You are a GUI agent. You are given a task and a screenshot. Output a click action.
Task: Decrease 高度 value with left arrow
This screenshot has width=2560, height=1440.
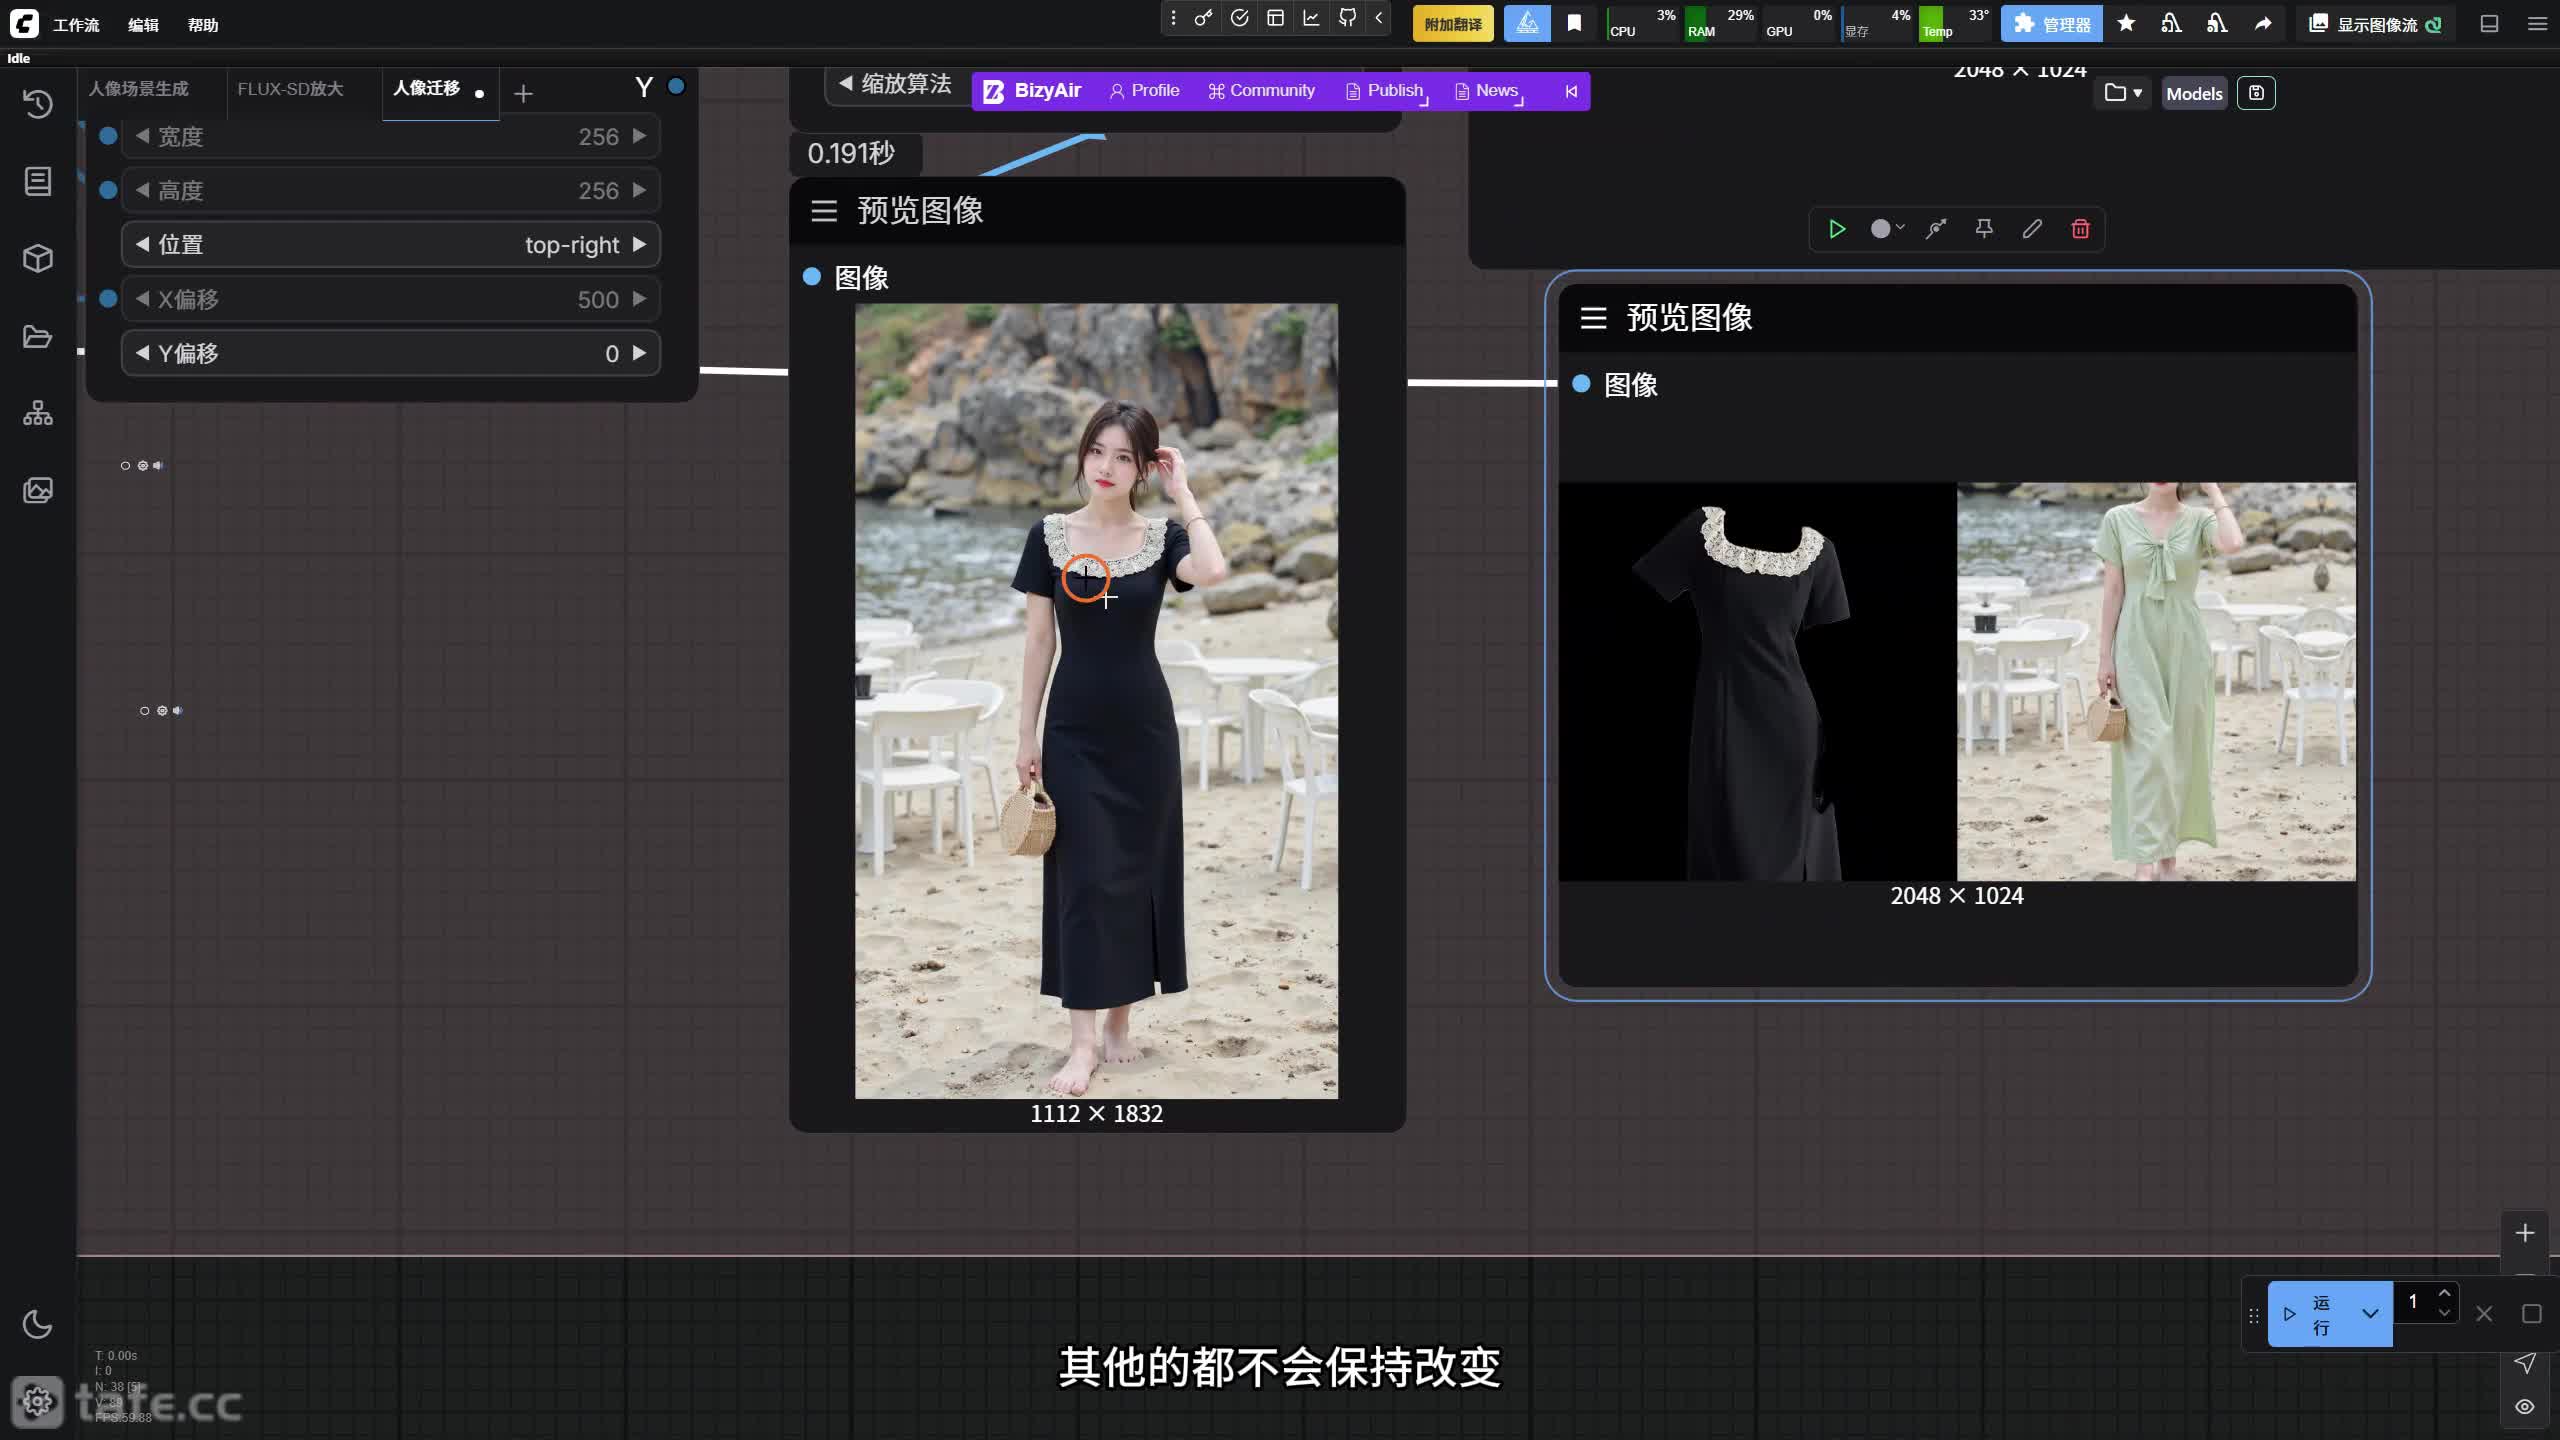tap(142, 190)
